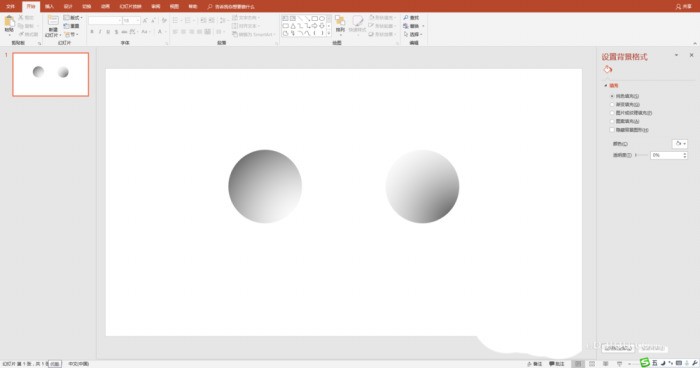The width and height of the screenshot is (700, 368).
Task: Open the Insert ribbon tab
Action: coord(49,6)
